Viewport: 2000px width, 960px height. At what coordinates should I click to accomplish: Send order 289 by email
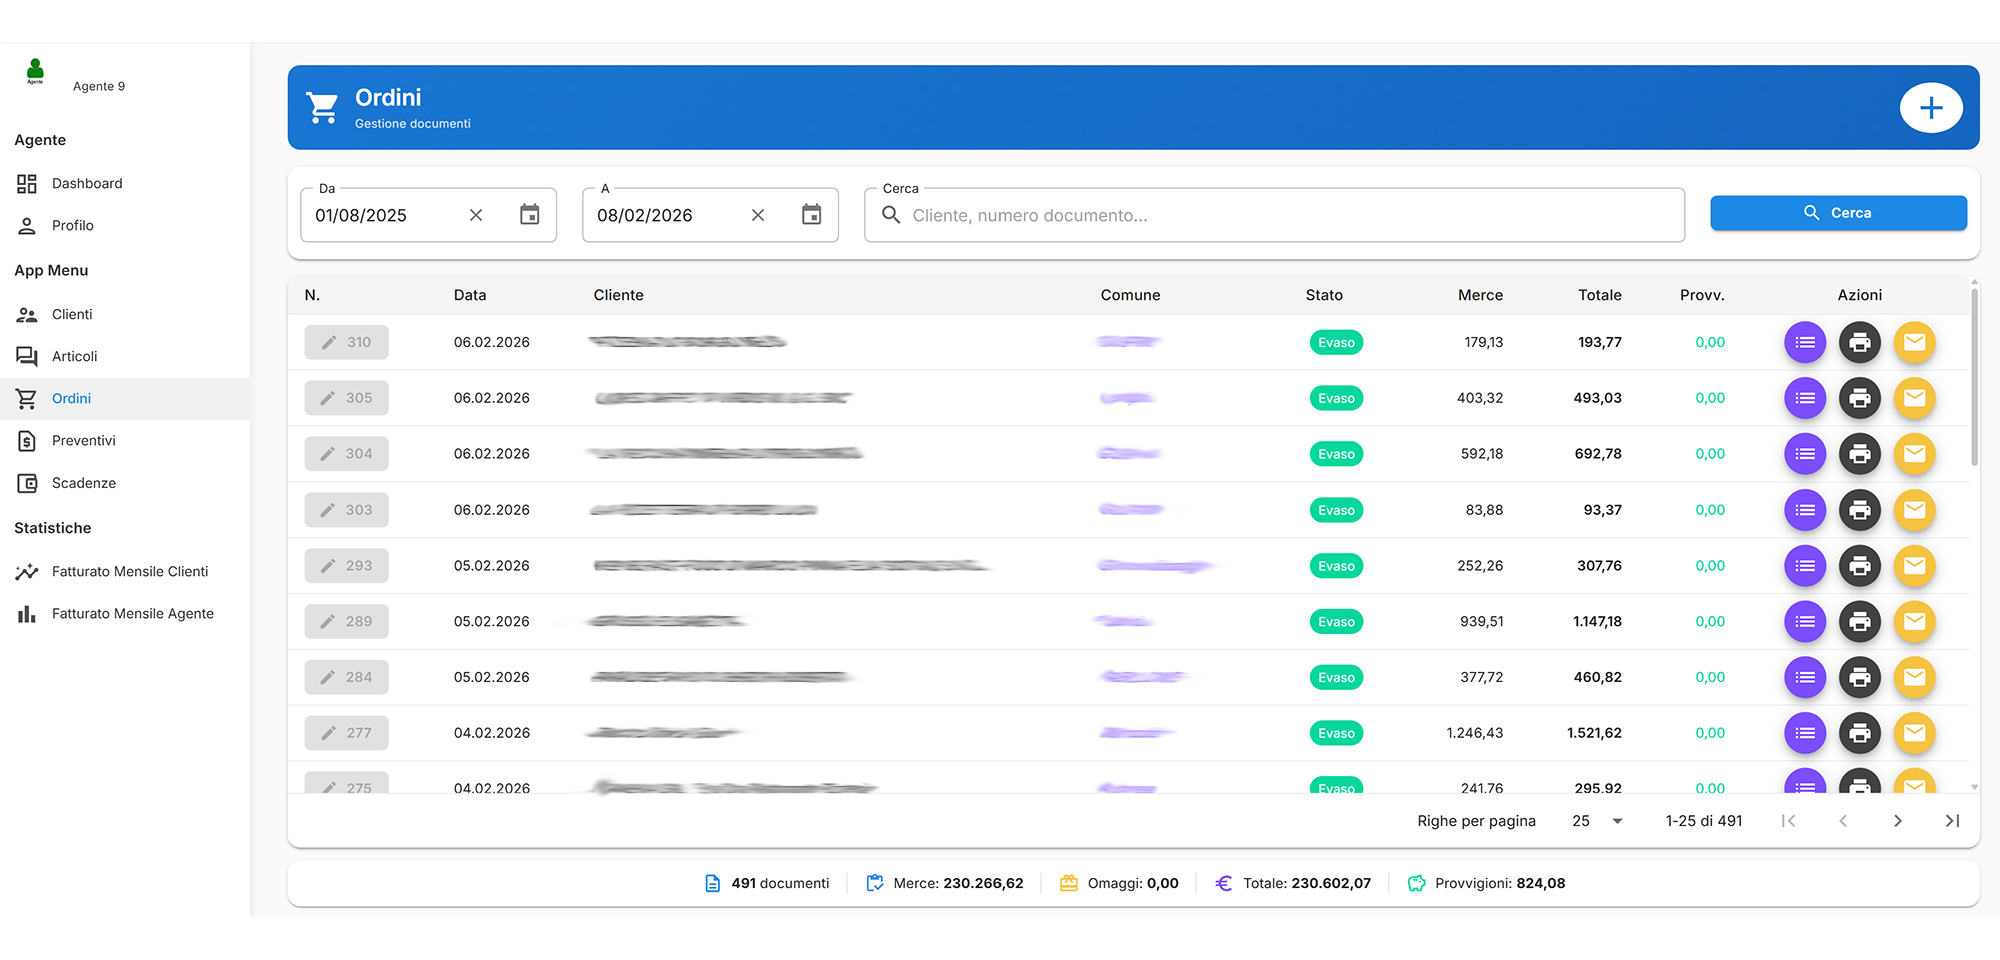pos(1914,622)
